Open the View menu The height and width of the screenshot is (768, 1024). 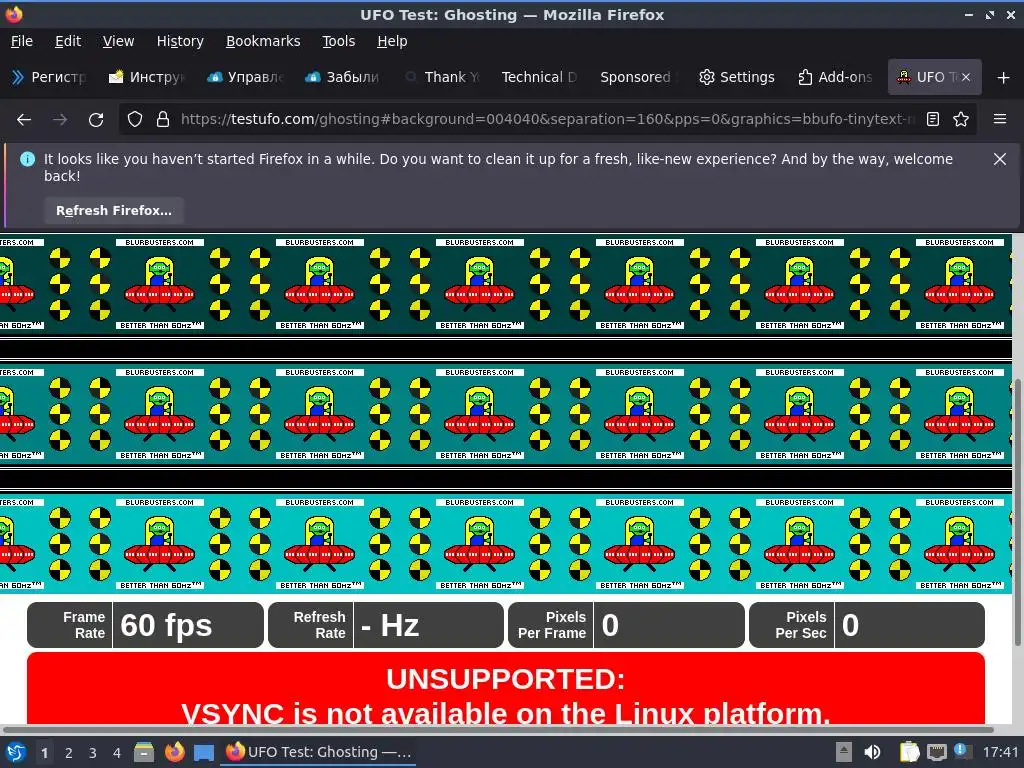118,41
